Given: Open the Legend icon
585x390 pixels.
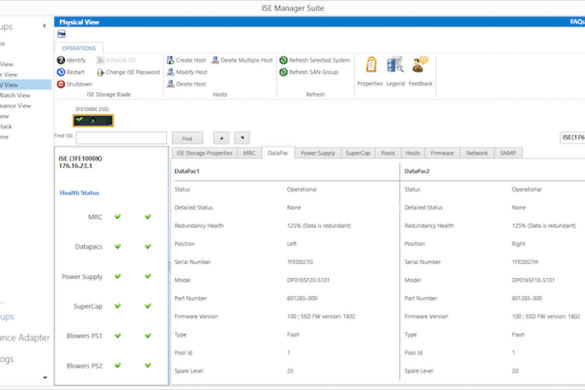Looking at the screenshot, I should pyautogui.click(x=395, y=65).
